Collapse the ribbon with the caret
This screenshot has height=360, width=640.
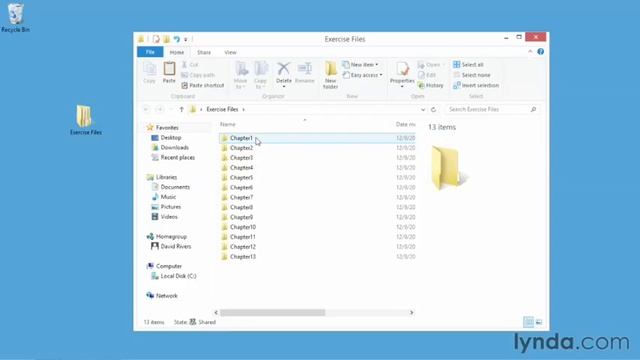[530, 51]
